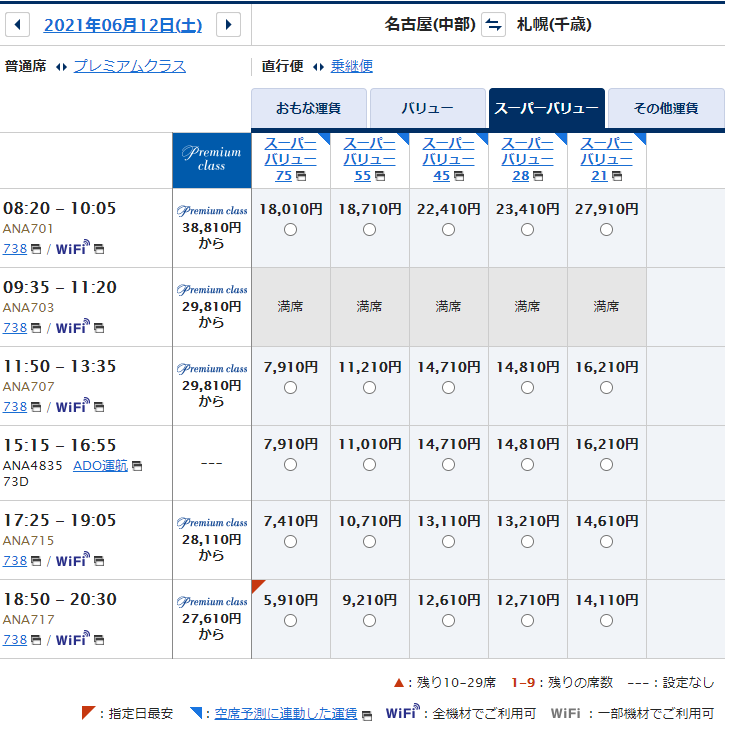Click WiFi icon on ANA707 row

(x=73, y=405)
